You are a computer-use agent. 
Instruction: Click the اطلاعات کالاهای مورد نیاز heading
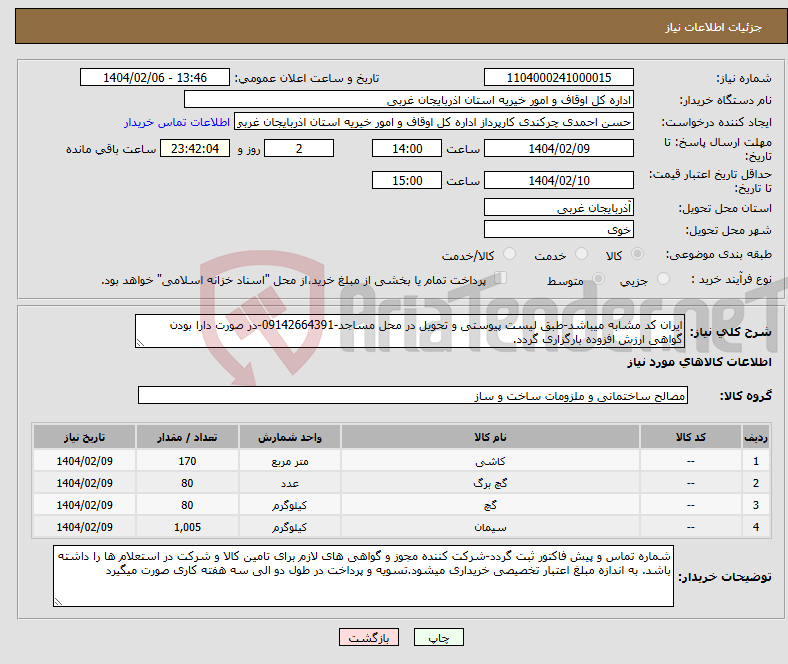coord(699,362)
